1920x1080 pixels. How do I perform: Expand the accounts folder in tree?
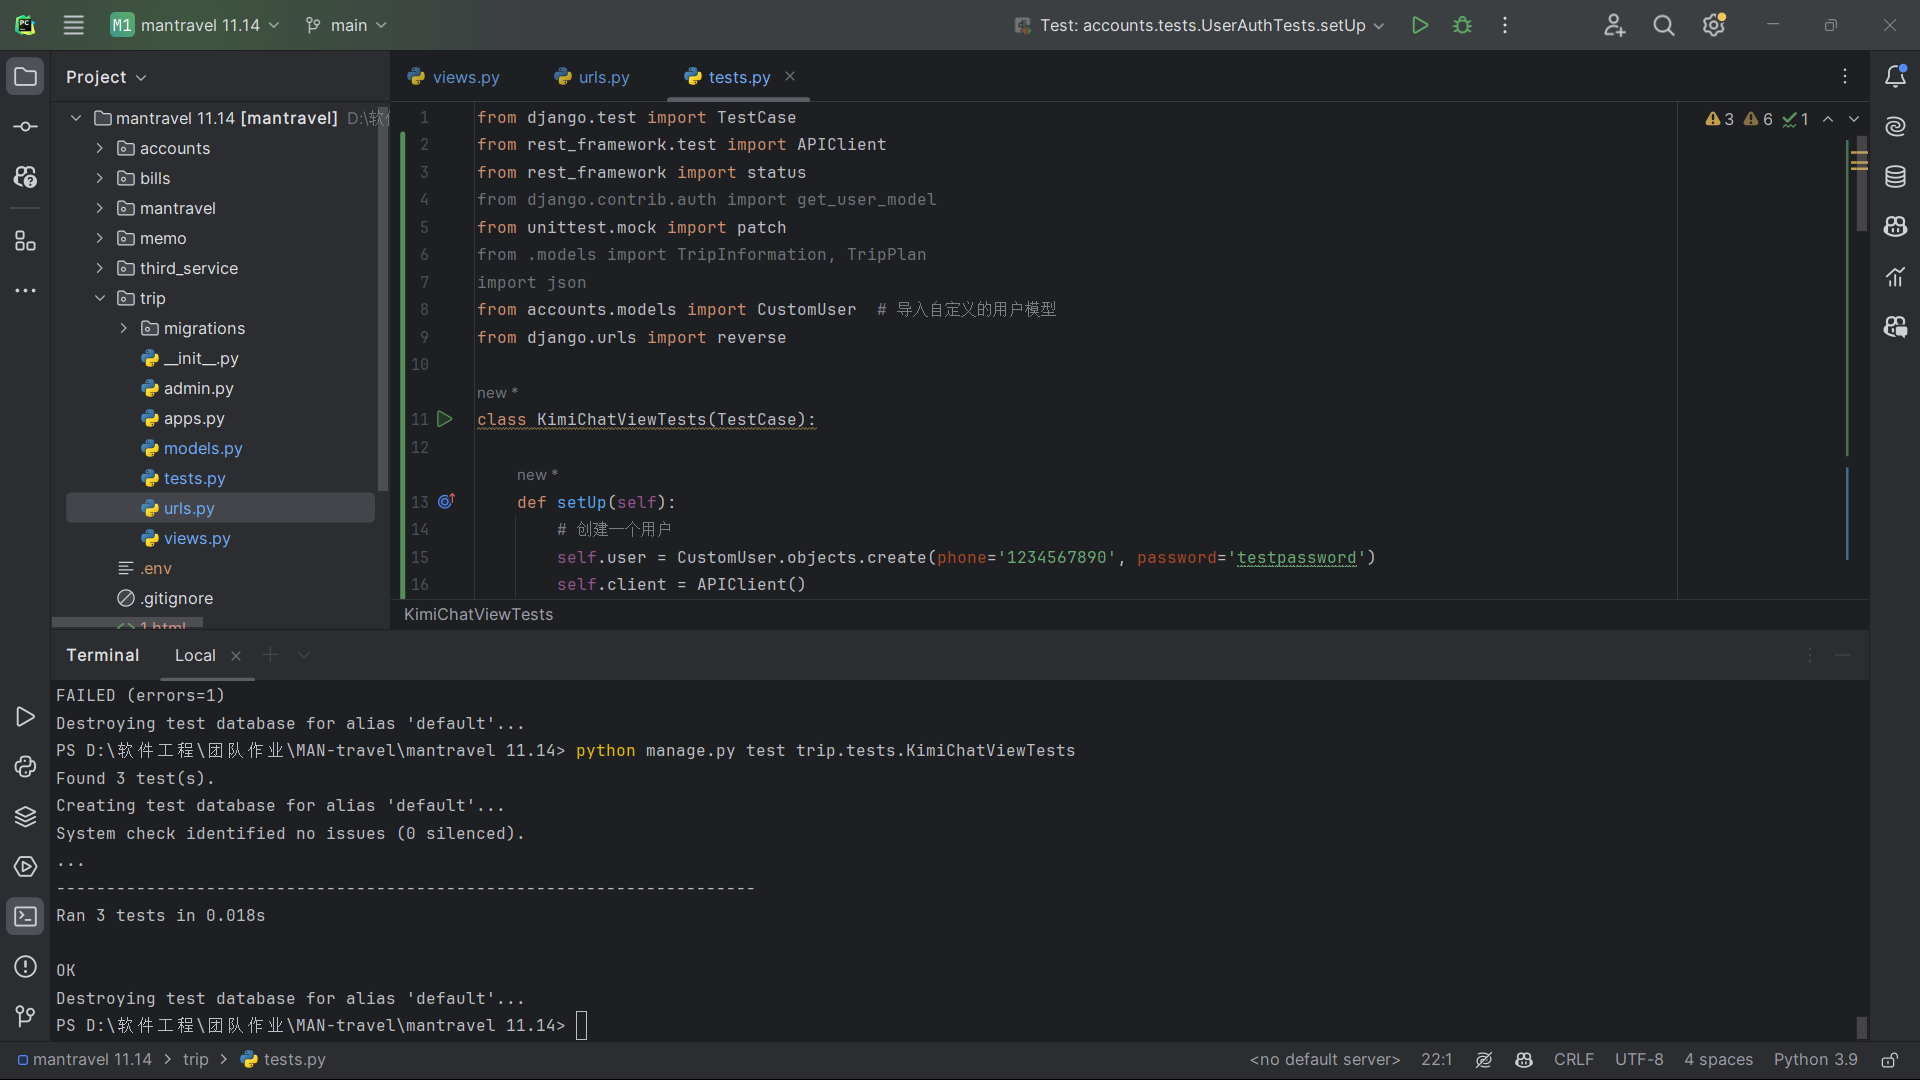pos(100,148)
